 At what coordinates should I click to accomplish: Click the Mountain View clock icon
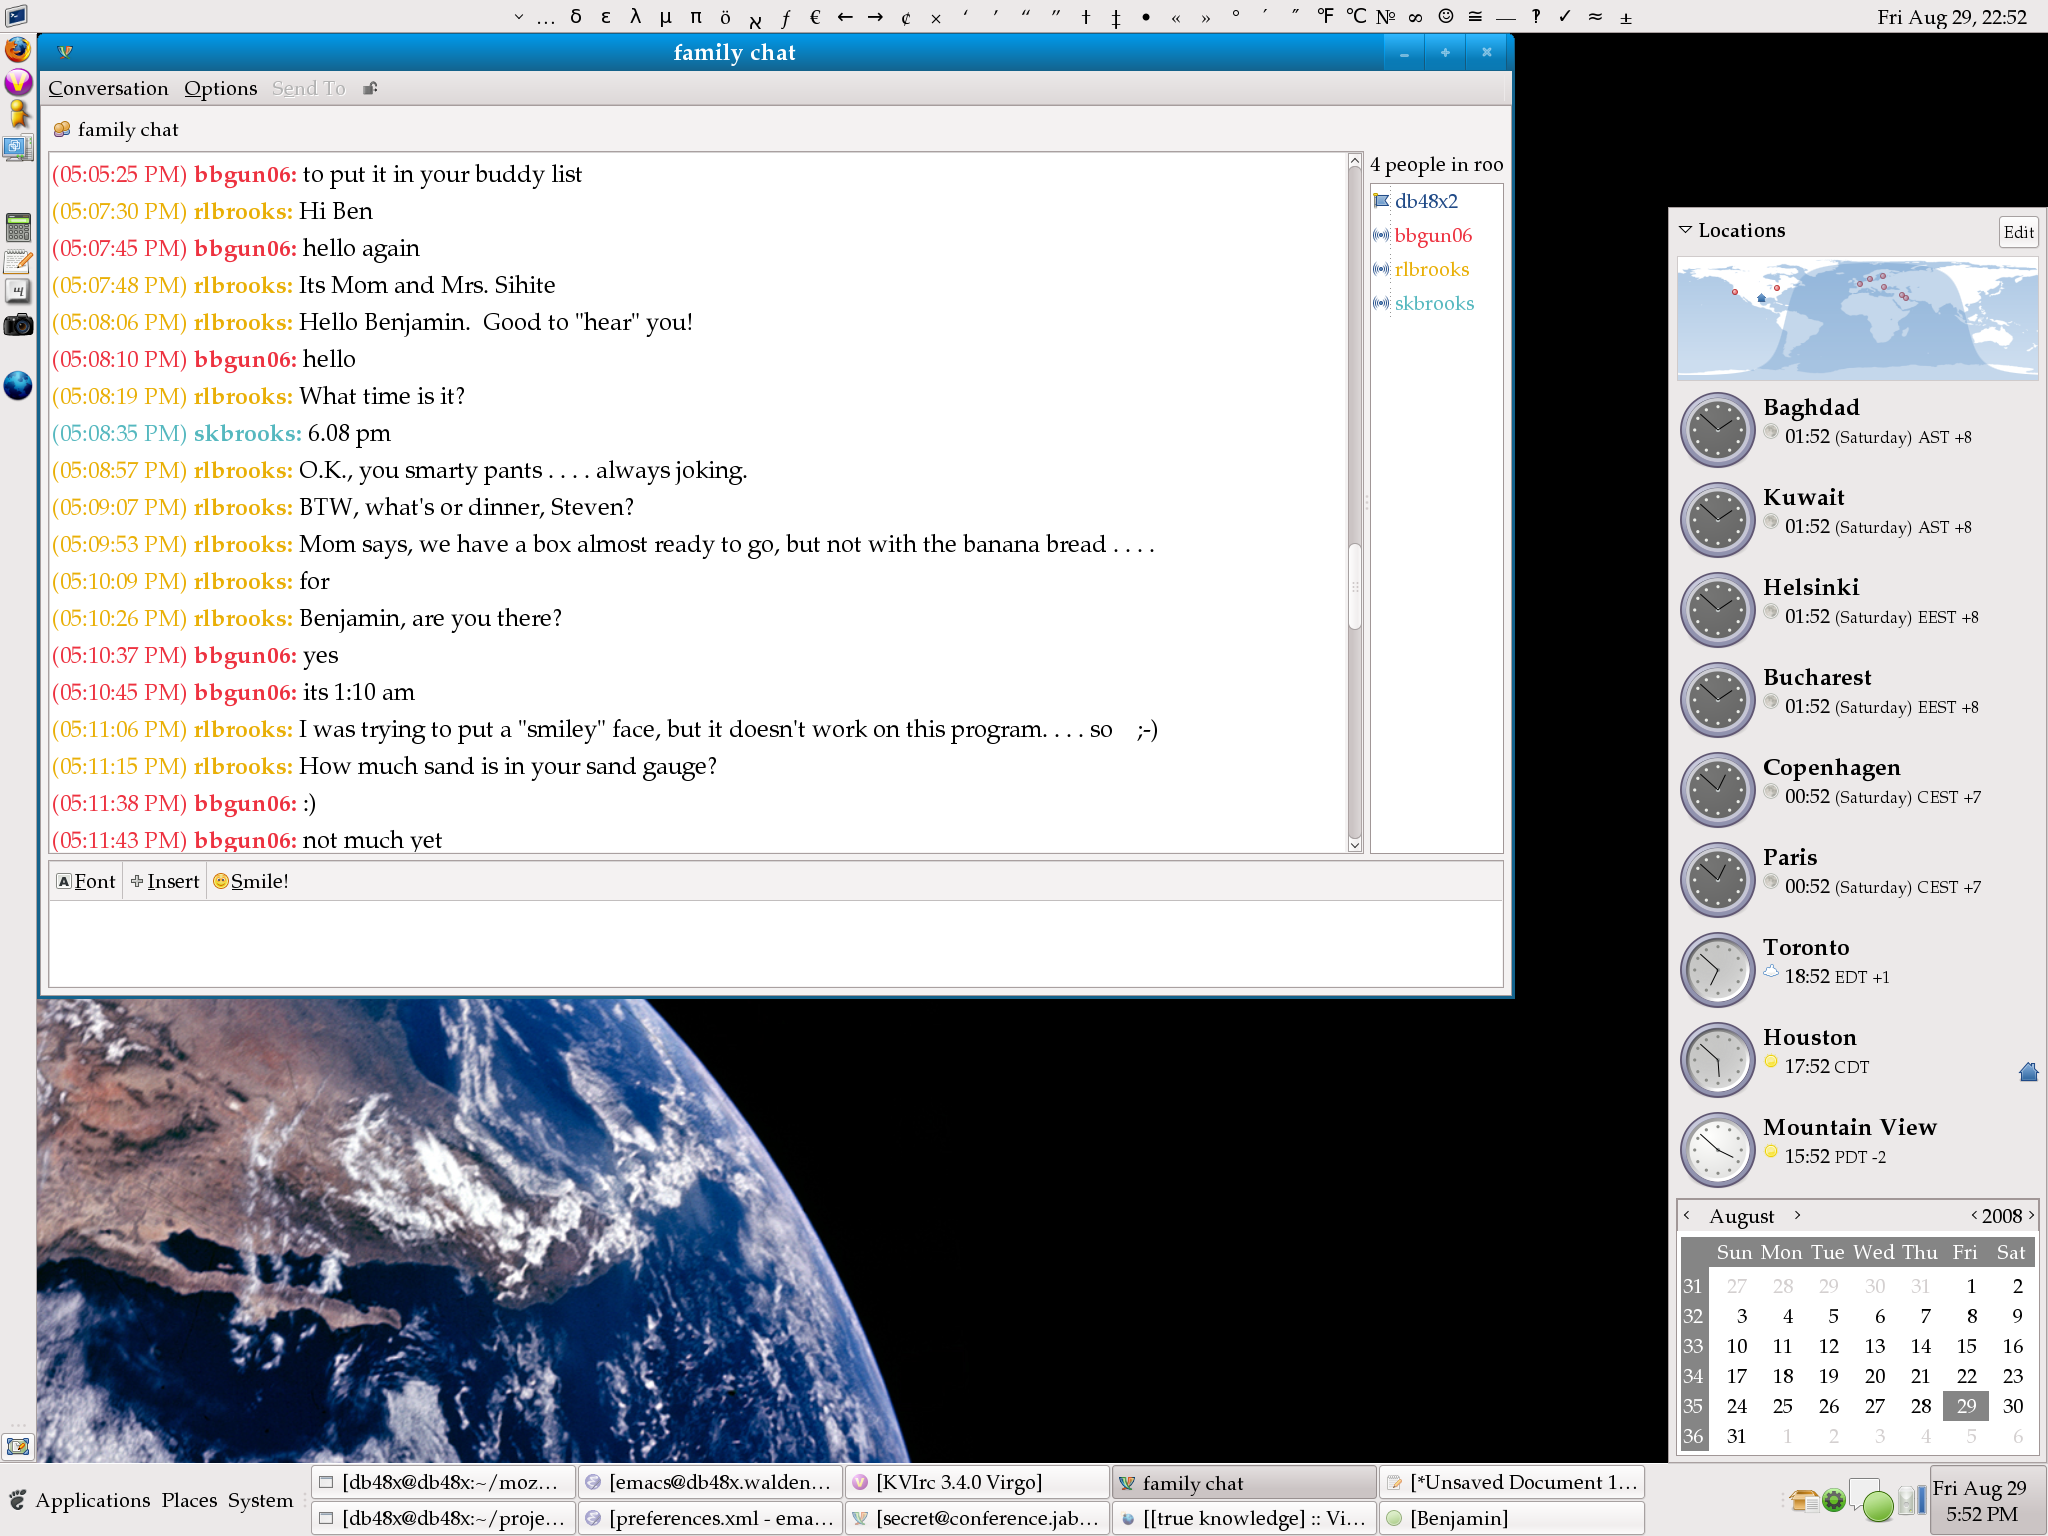(1718, 1150)
